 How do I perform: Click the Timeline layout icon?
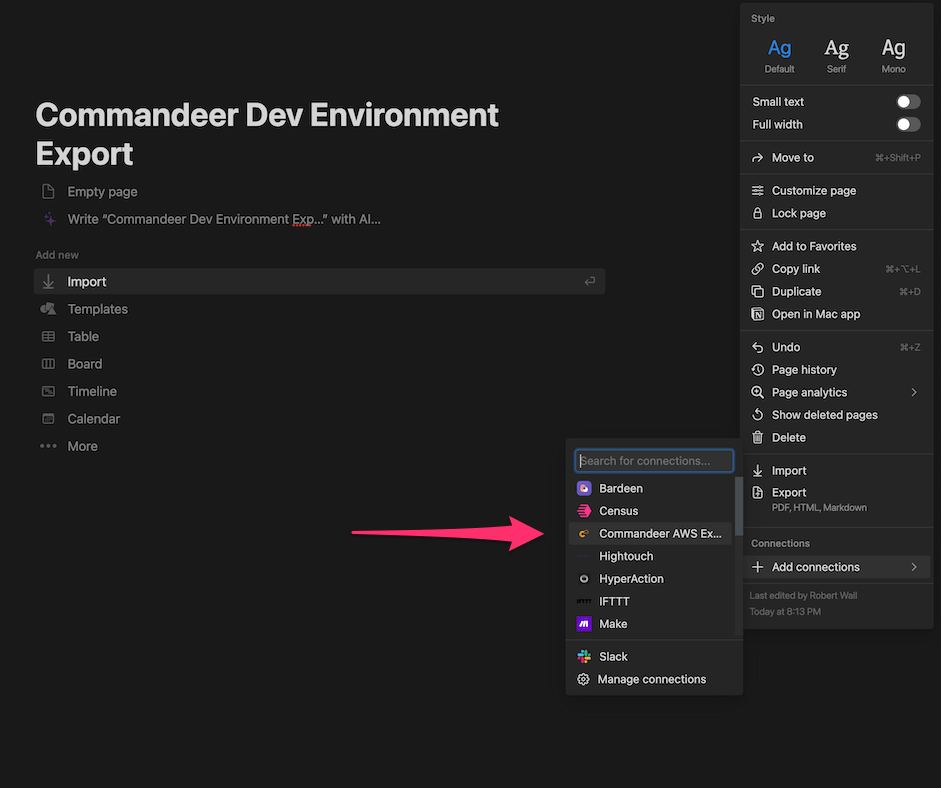click(x=48, y=391)
